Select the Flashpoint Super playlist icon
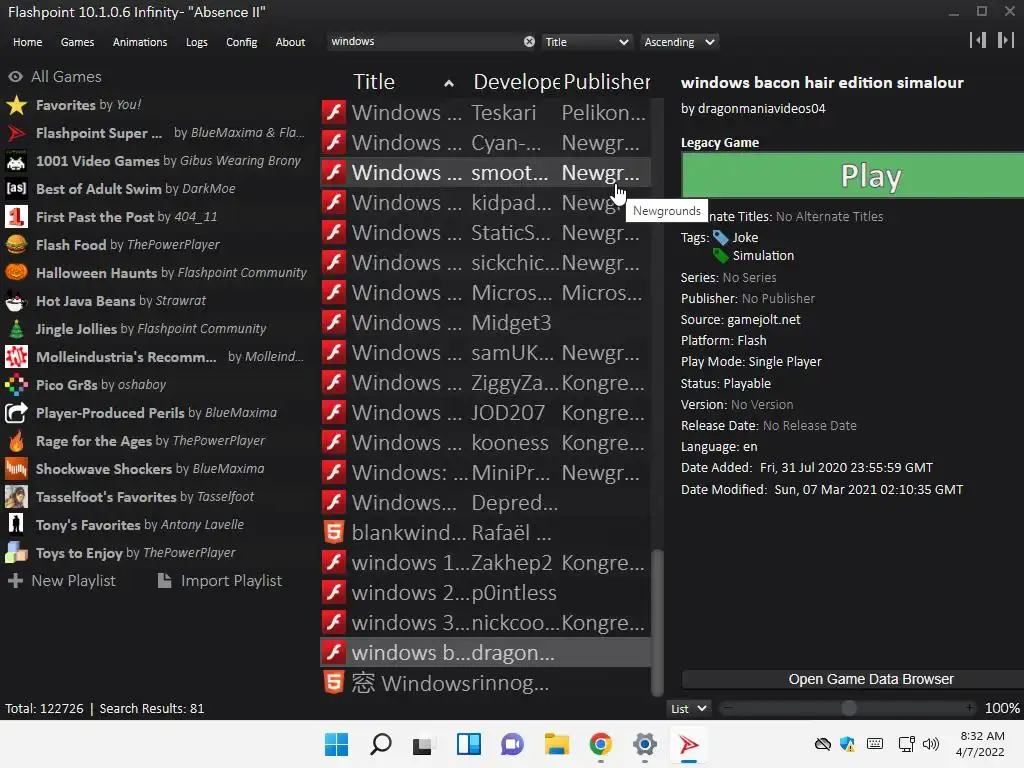The height and width of the screenshot is (768, 1024). (x=16, y=133)
